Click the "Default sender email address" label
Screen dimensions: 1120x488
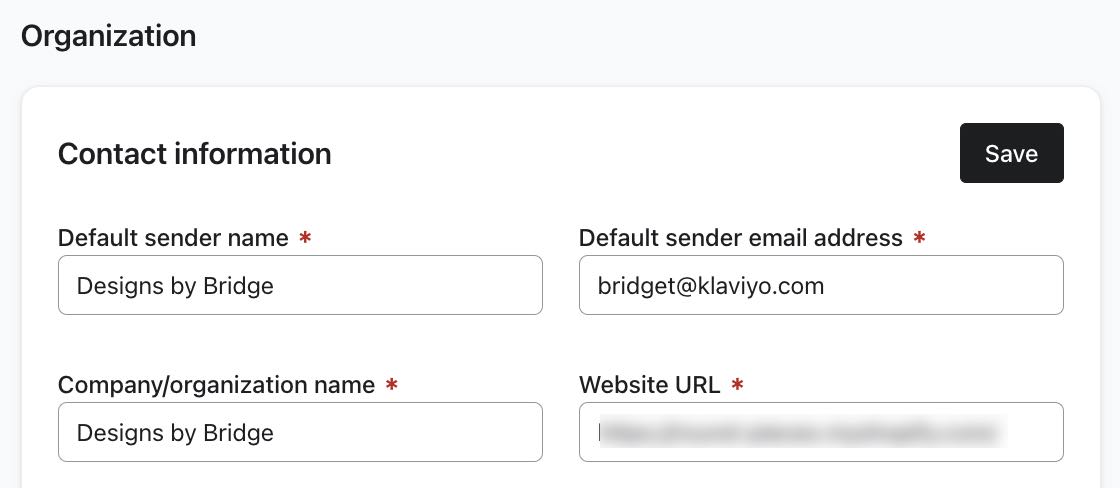click(740, 238)
